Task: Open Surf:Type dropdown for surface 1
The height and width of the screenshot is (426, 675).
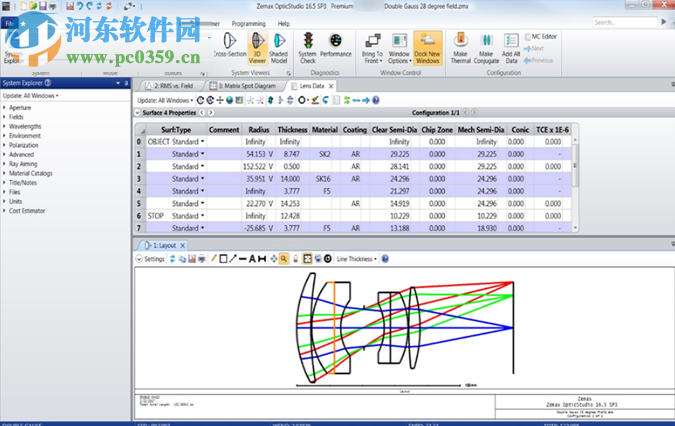Action: click(202, 154)
